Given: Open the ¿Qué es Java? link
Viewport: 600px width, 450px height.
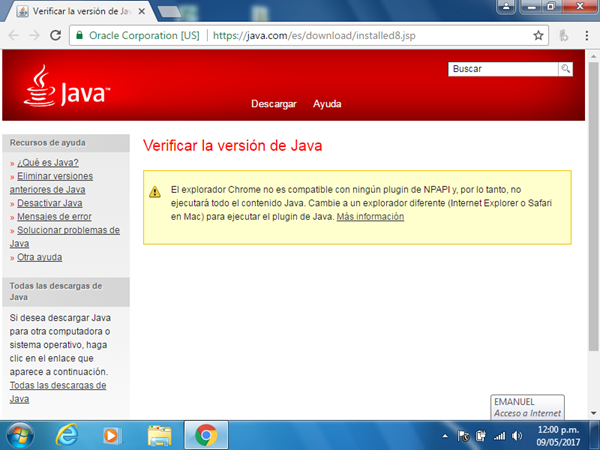Looking at the screenshot, I should [x=48, y=163].
